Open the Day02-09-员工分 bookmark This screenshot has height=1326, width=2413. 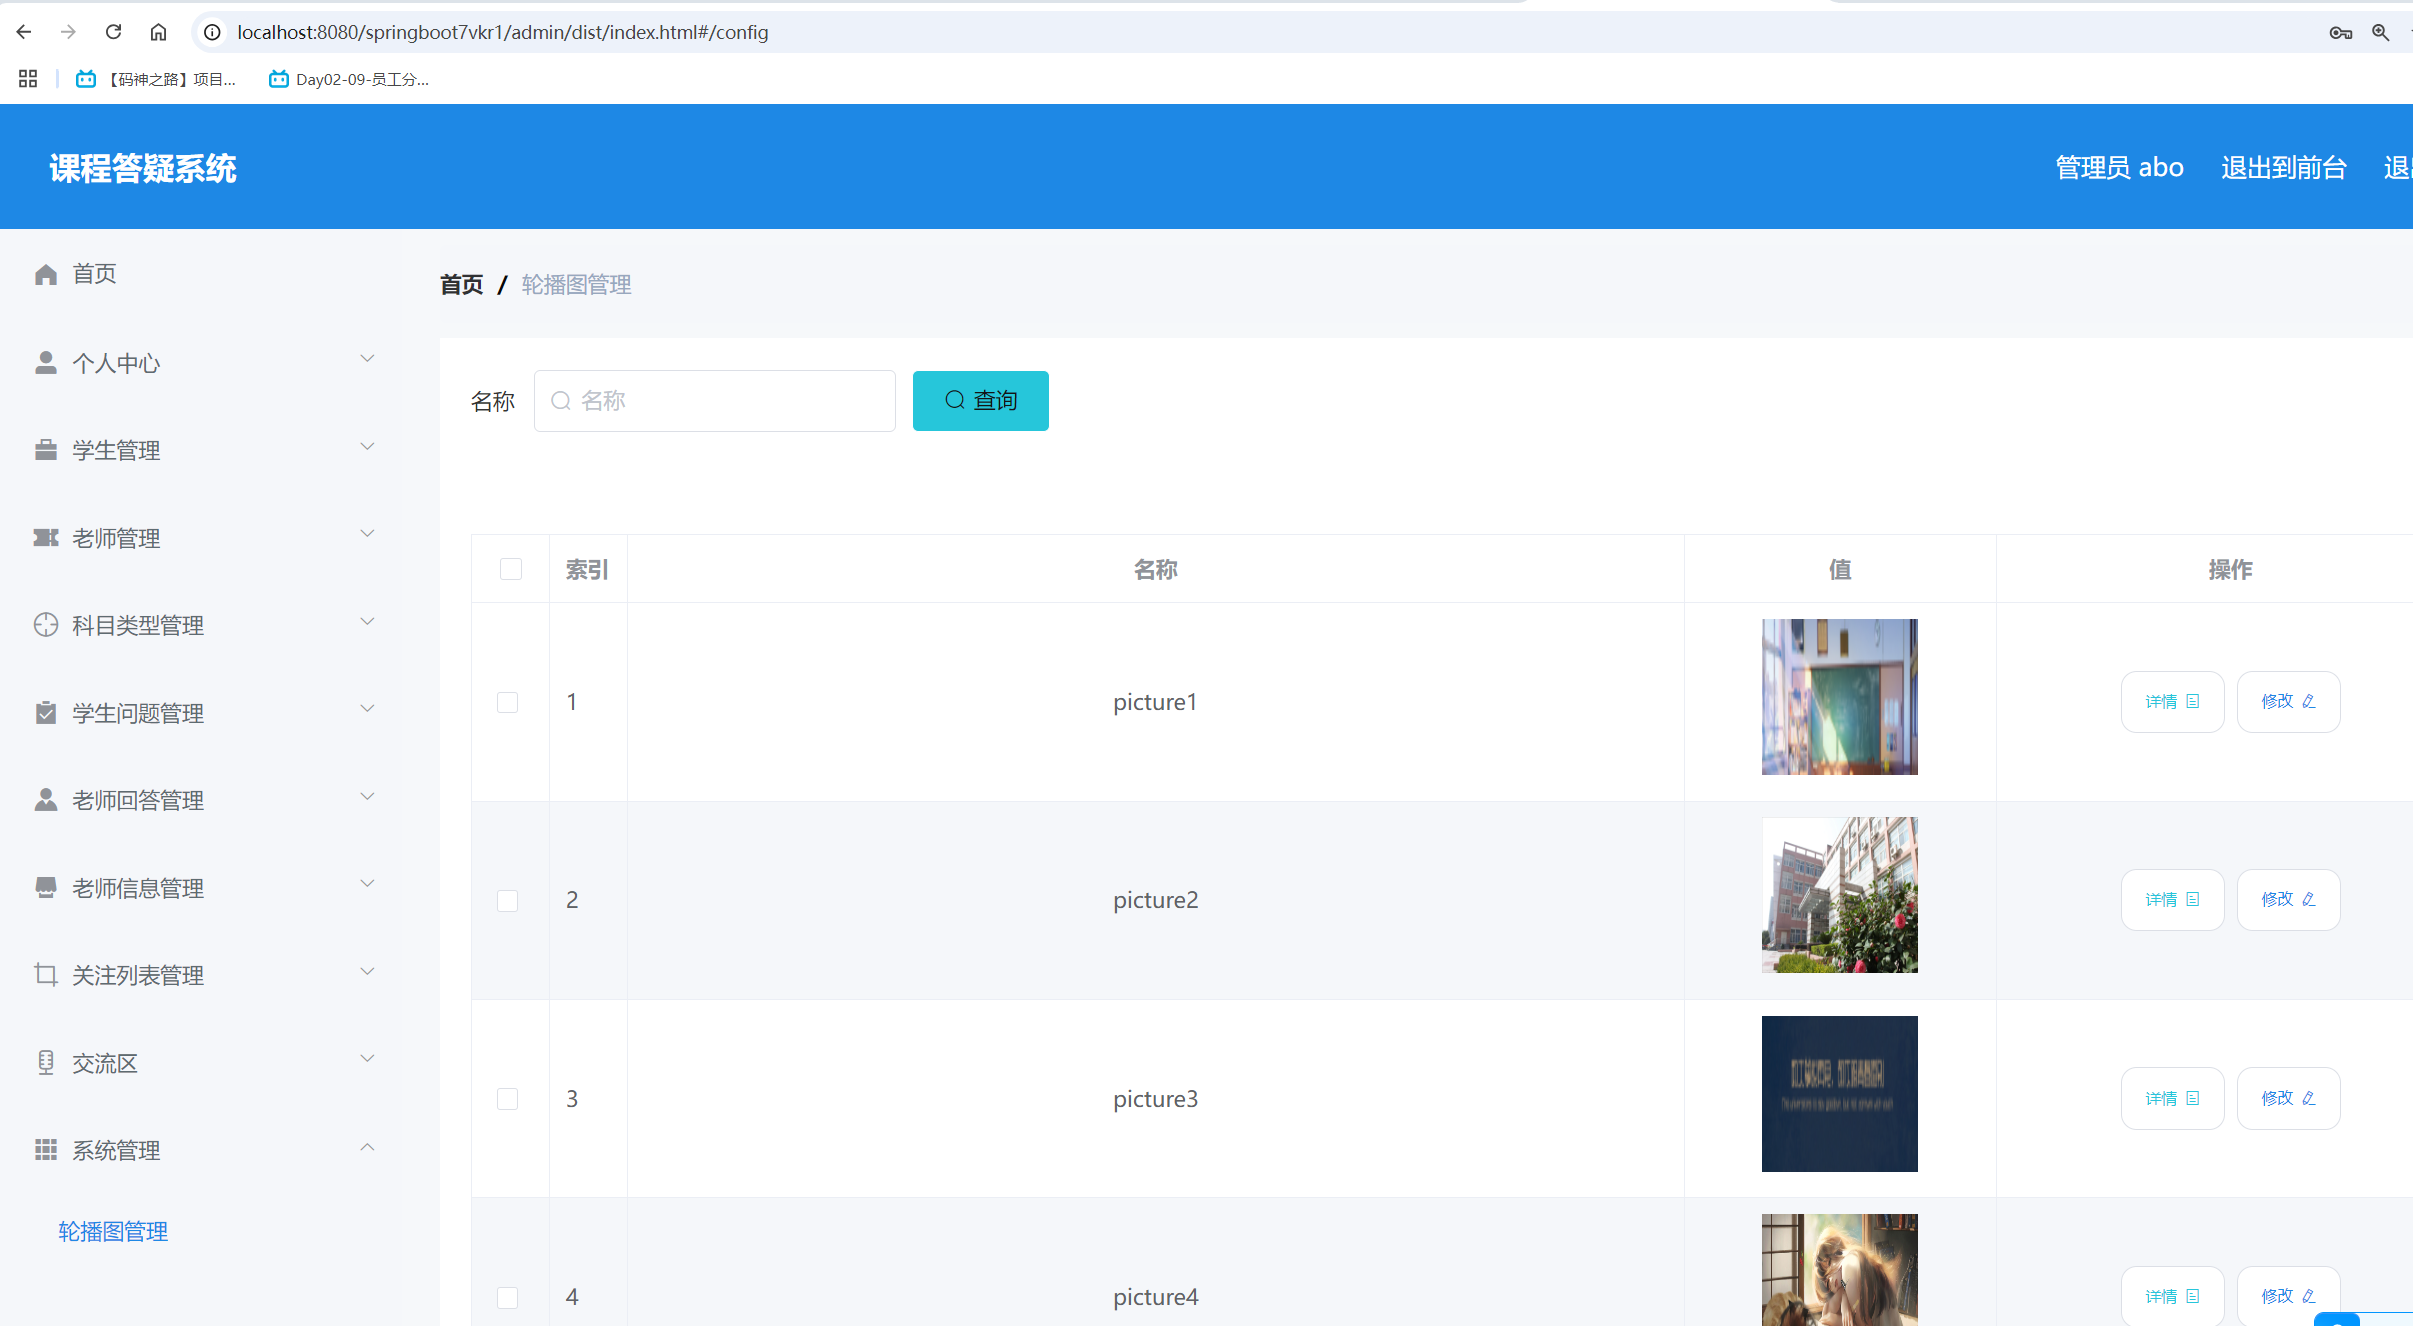click(x=349, y=79)
